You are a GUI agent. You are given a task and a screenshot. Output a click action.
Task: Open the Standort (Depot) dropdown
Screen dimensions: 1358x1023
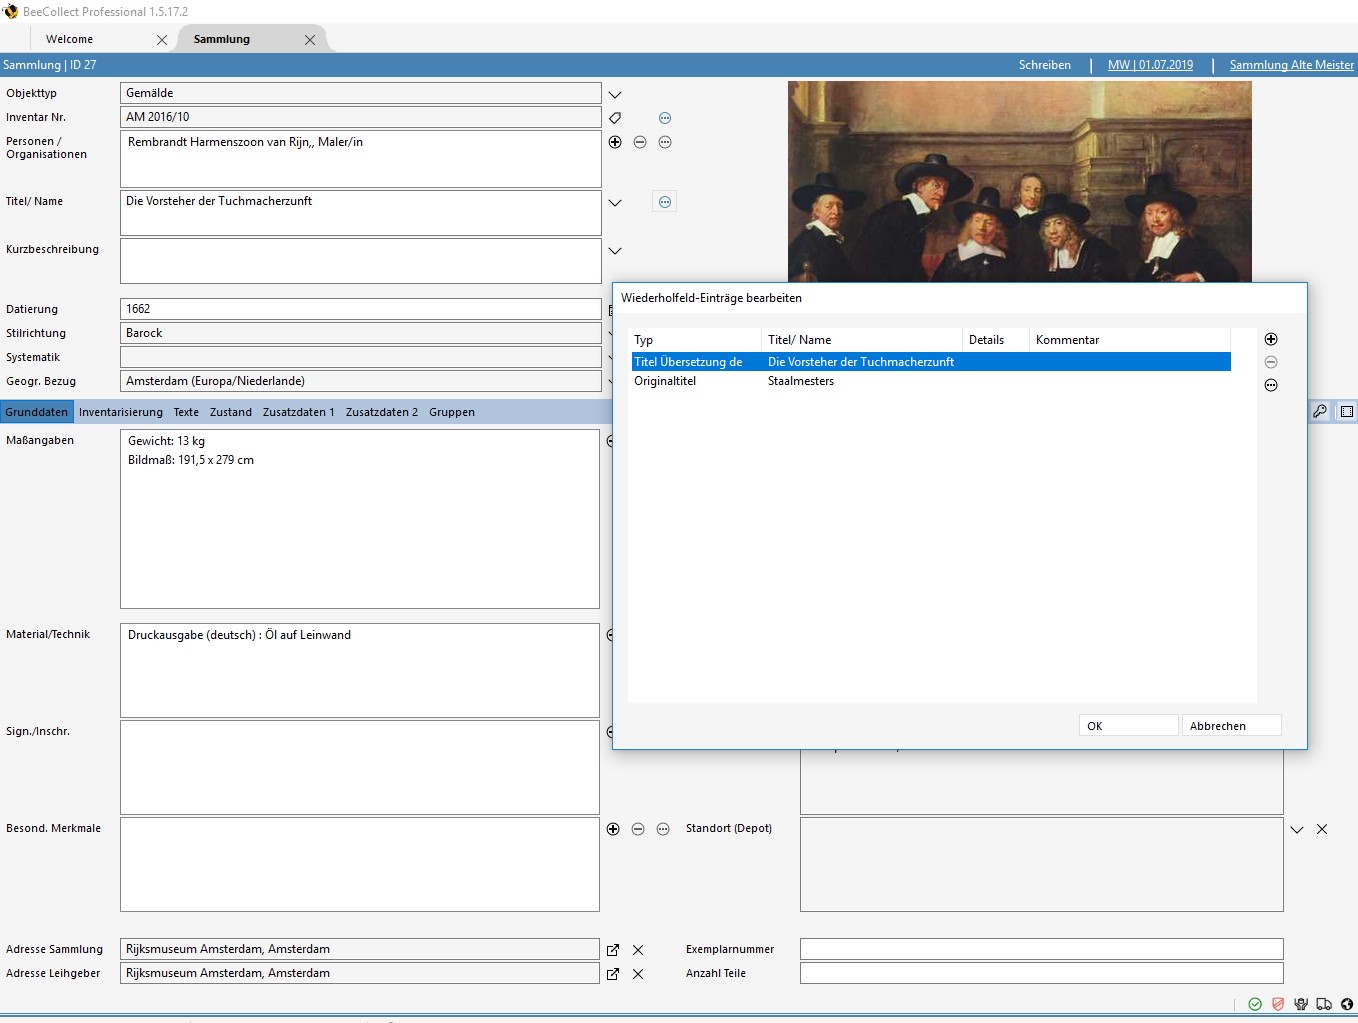tap(1297, 830)
